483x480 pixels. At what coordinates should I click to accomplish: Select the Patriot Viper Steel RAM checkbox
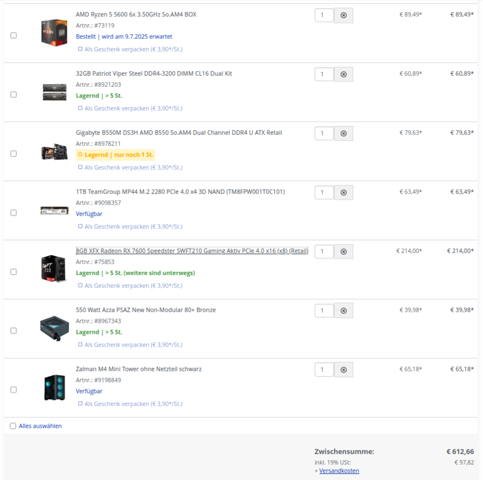click(x=13, y=94)
